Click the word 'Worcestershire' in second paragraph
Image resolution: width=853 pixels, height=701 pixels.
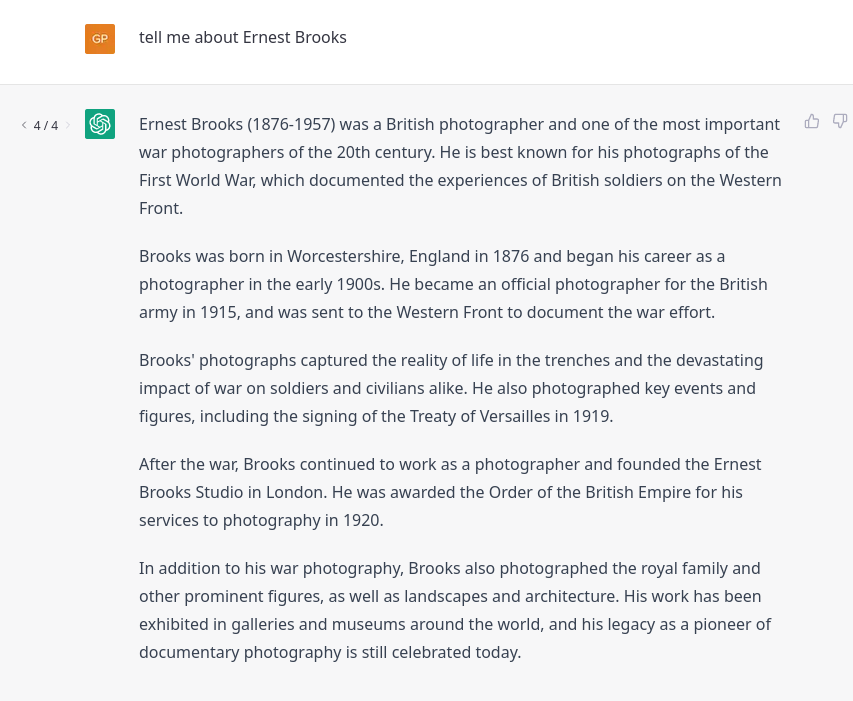(x=342, y=256)
